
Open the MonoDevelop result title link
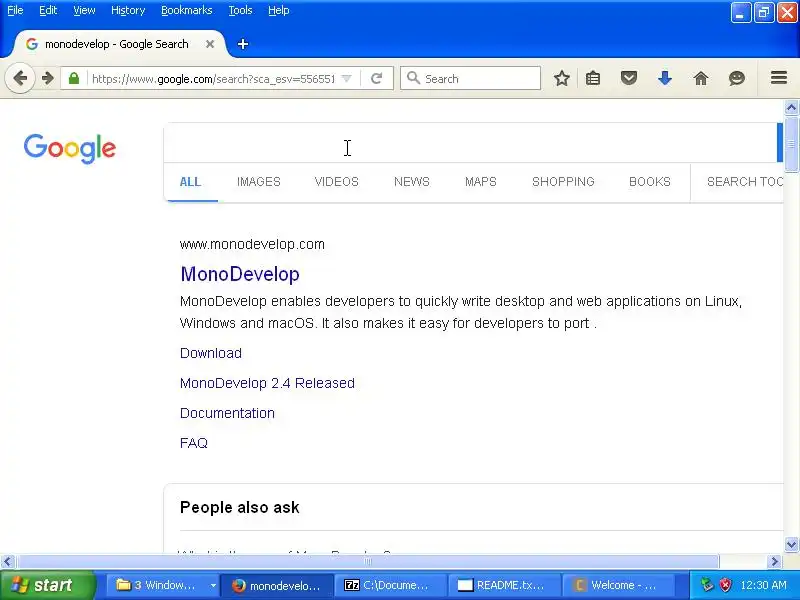[240, 274]
